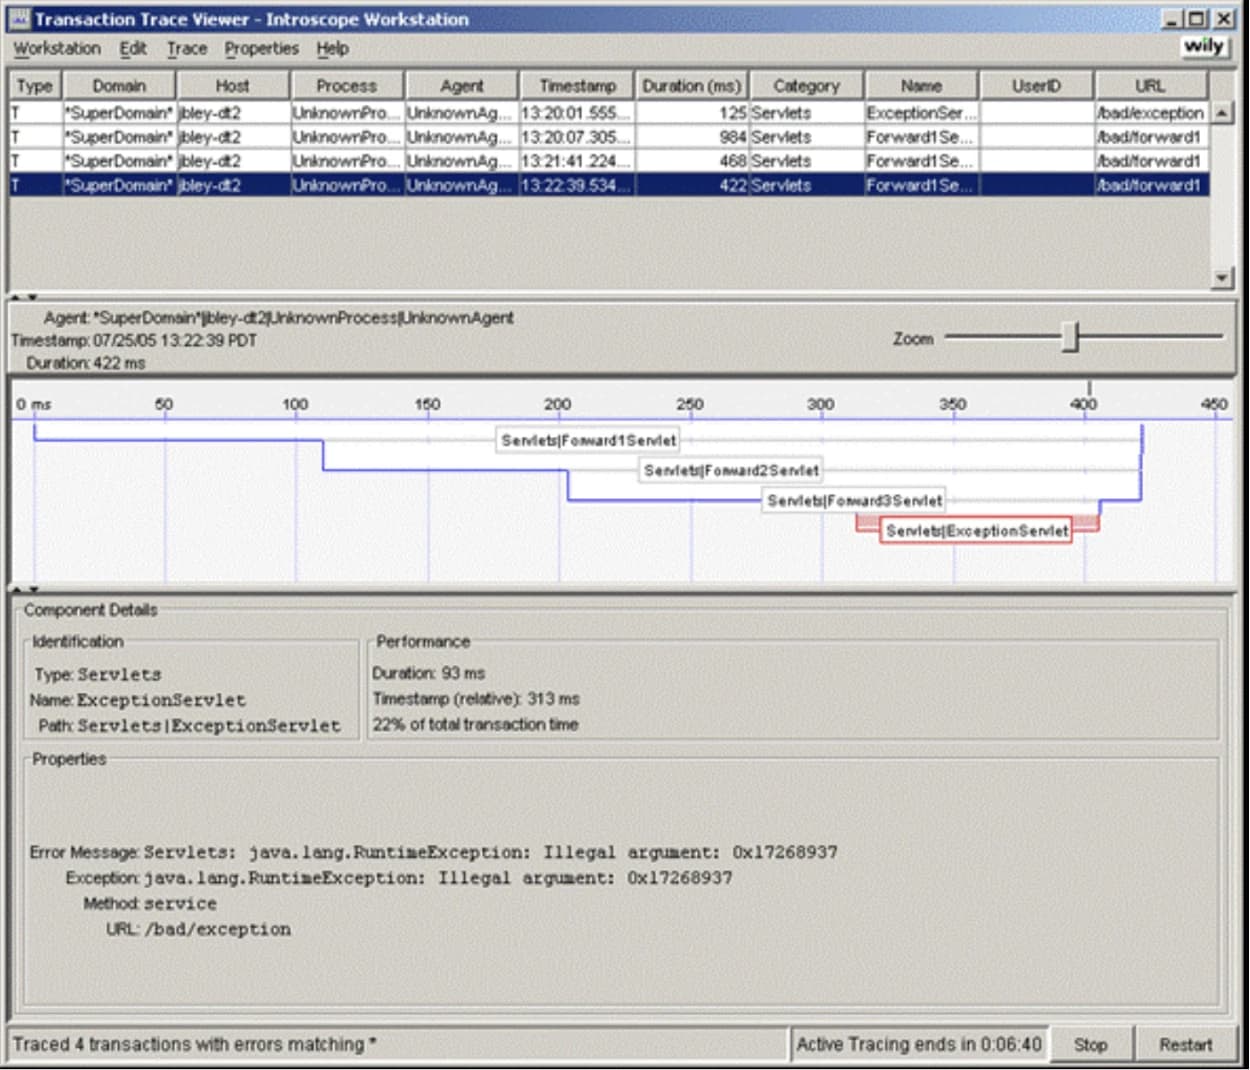Select the Servlets|Forward3Servlet trace component
Image resolution: width=1250 pixels, height=1070 pixels.
tap(855, 500)
